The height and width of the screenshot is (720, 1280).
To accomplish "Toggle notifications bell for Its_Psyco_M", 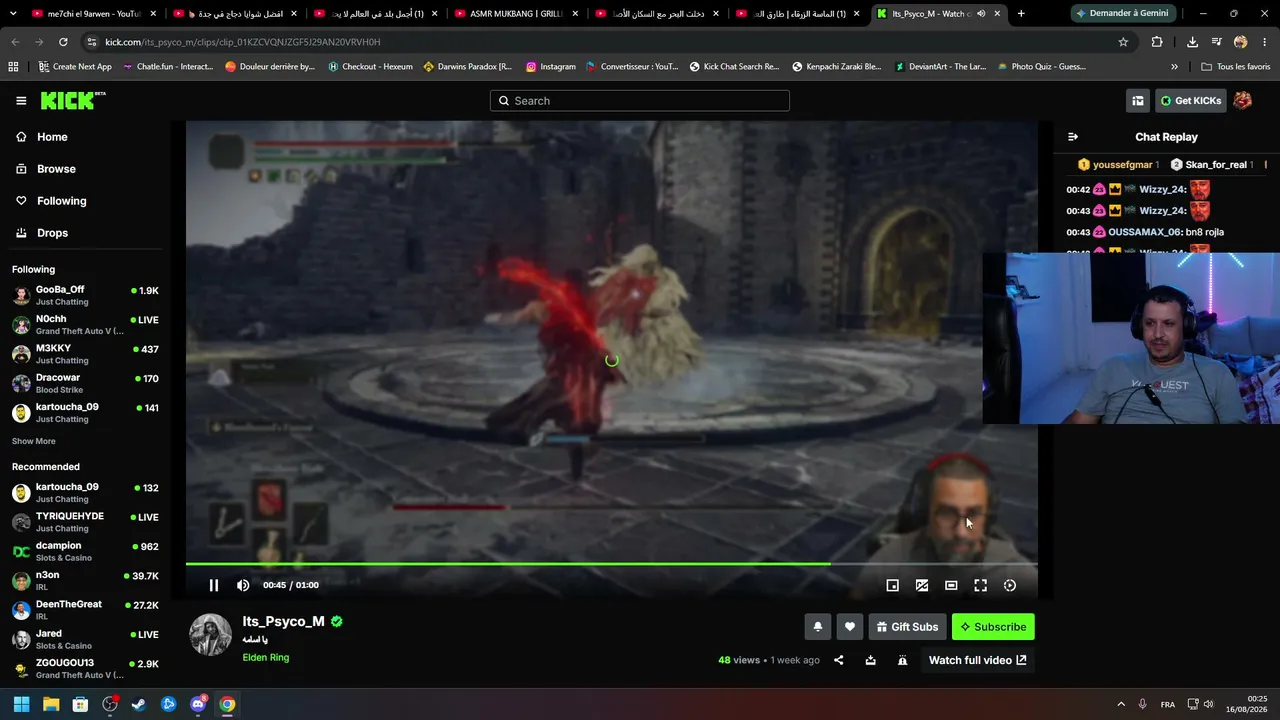I will click(x=818, y=627).
